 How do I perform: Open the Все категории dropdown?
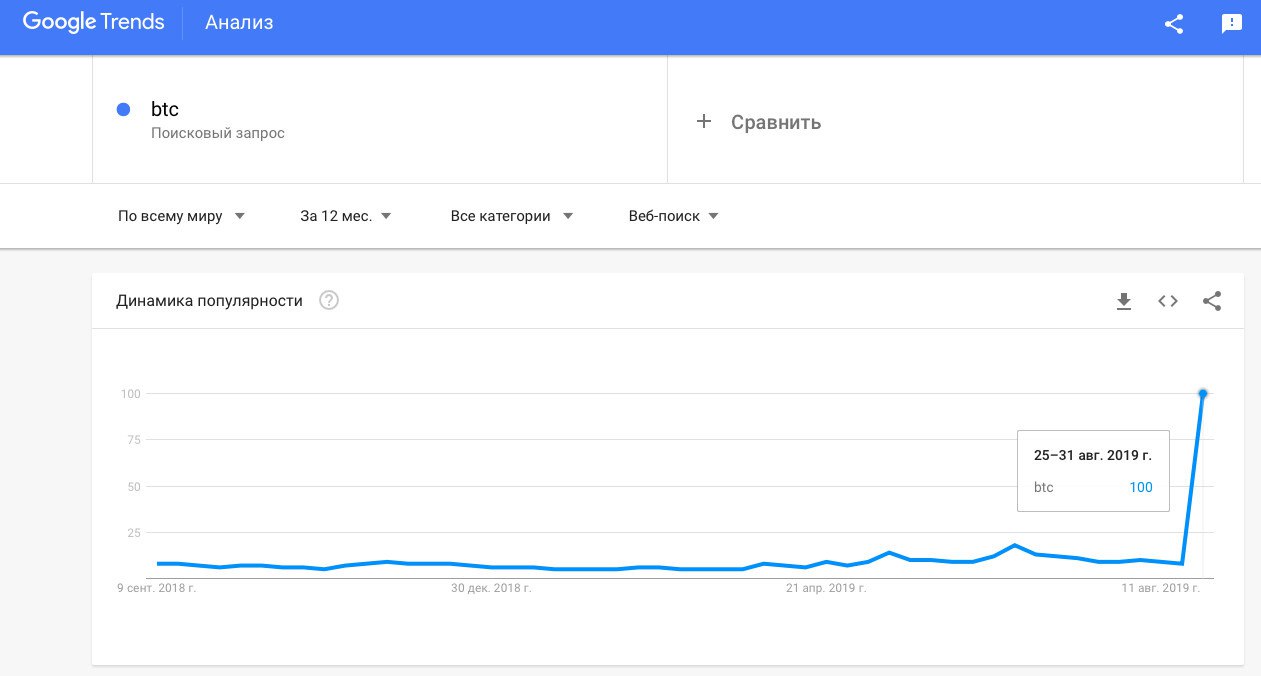click(511, 216)
